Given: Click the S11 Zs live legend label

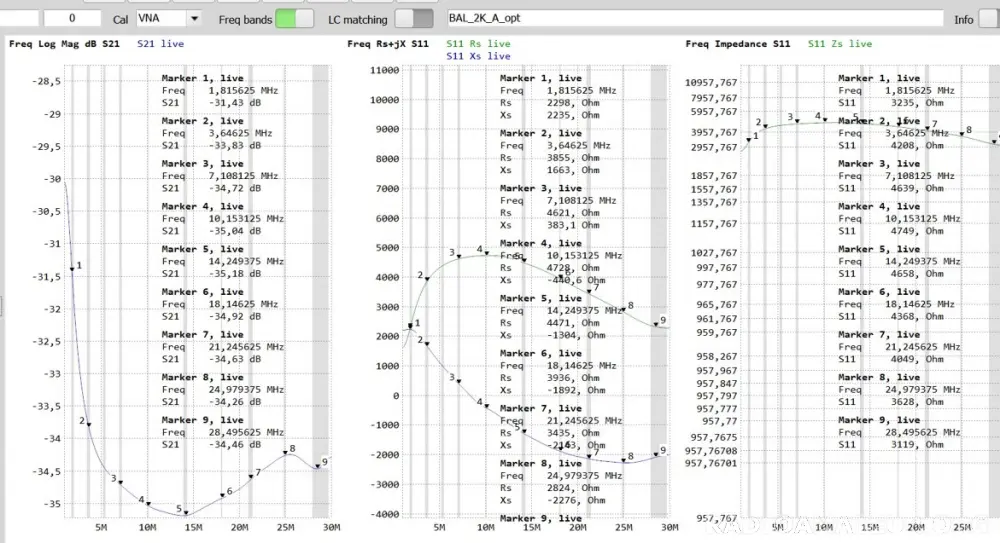Looking at the screenshot, I should tap(839, 44).
